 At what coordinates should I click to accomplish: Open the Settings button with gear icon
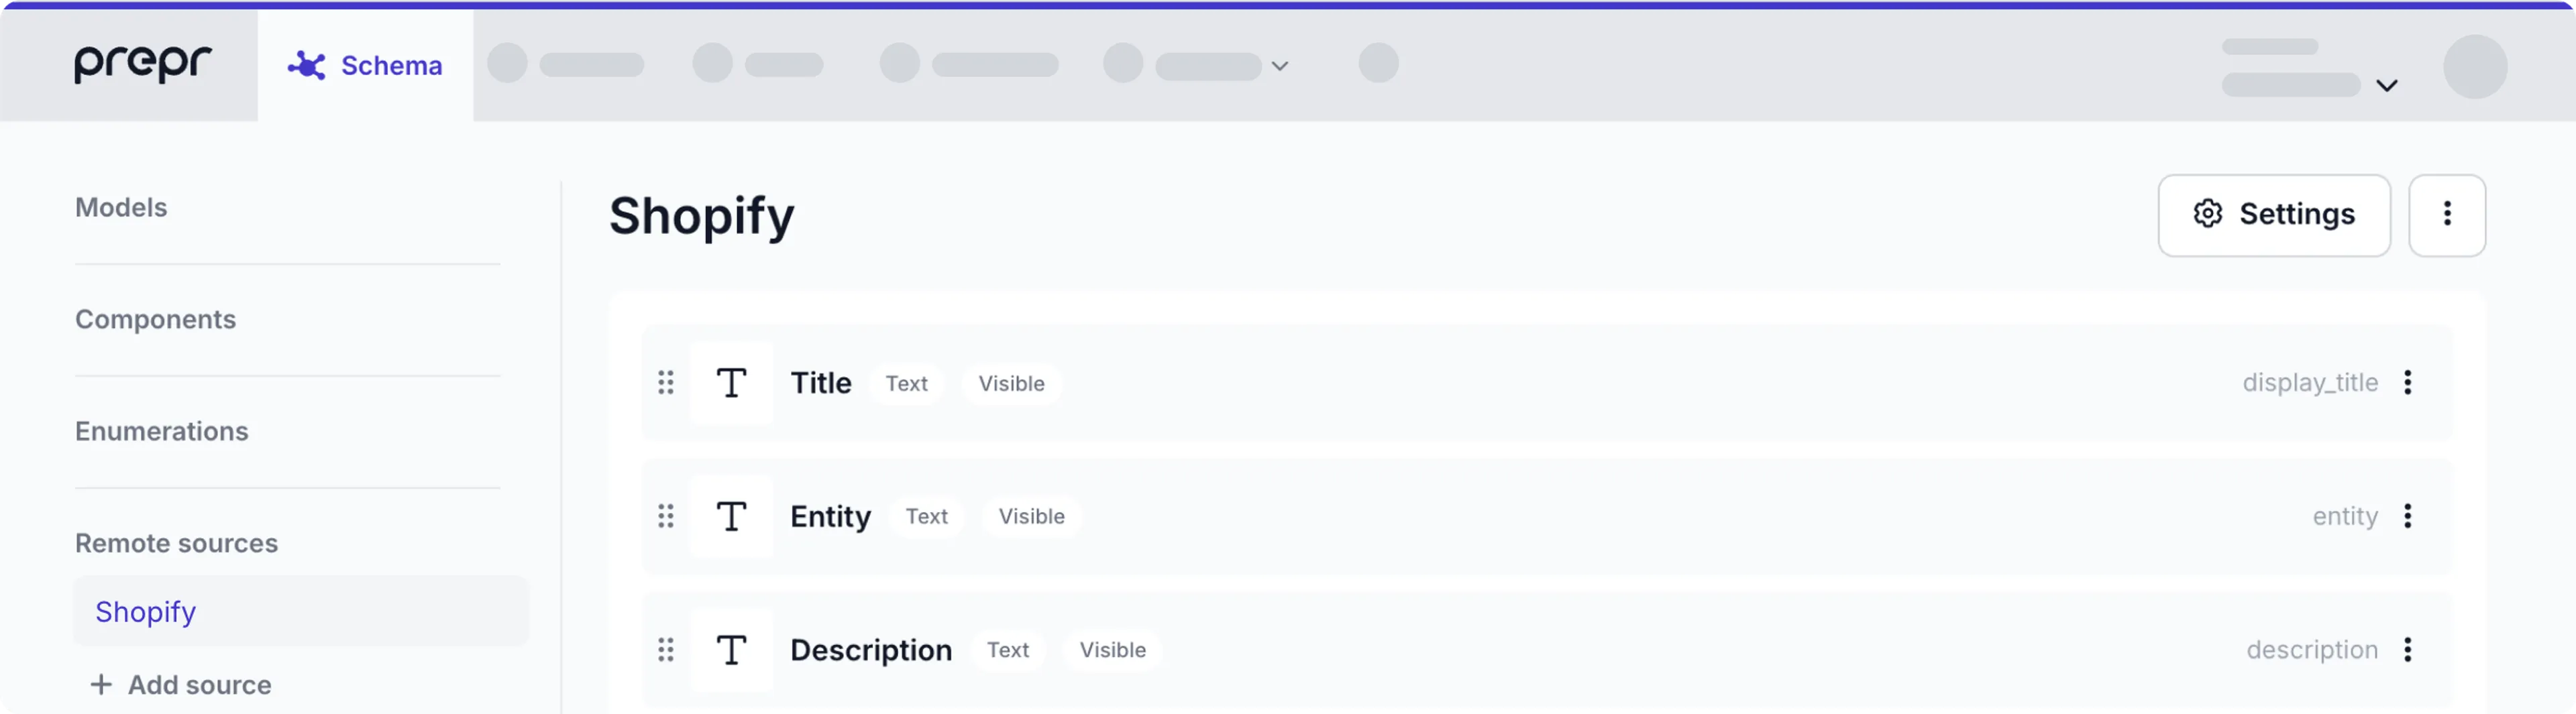(2273, 215)
